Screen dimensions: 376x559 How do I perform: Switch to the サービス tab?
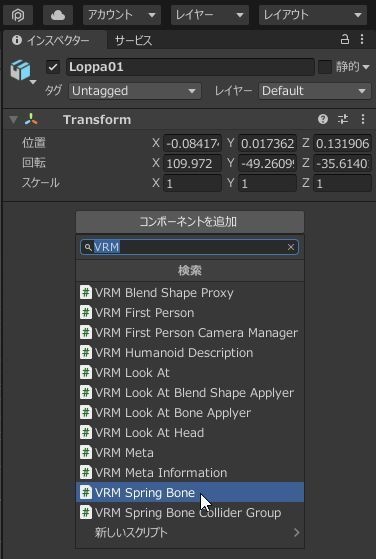tap(133, 41)
